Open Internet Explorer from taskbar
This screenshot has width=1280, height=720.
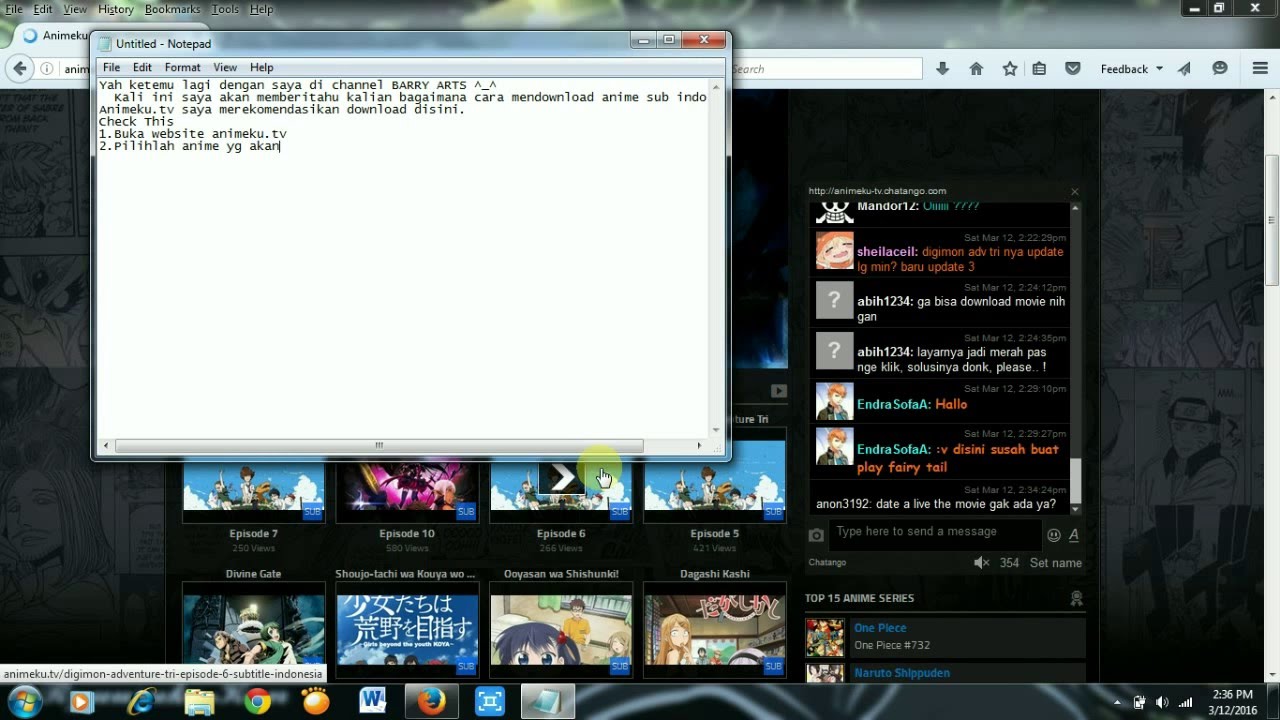(140, 702)
